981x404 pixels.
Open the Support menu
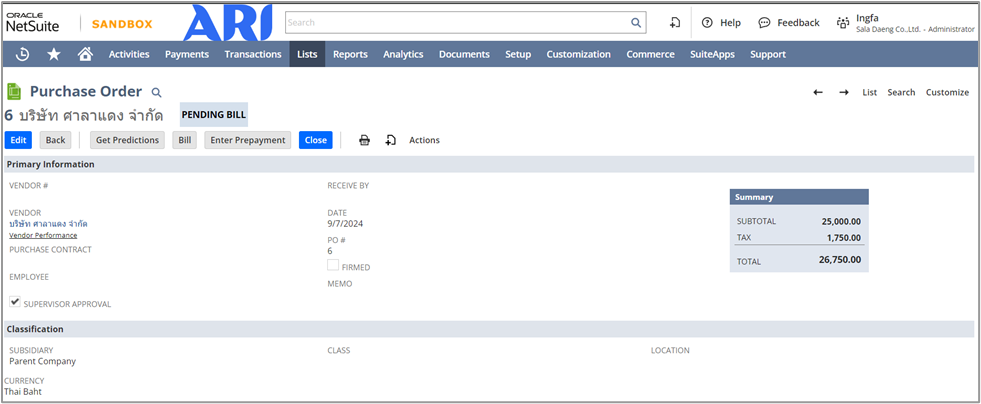tap(768, 54)
